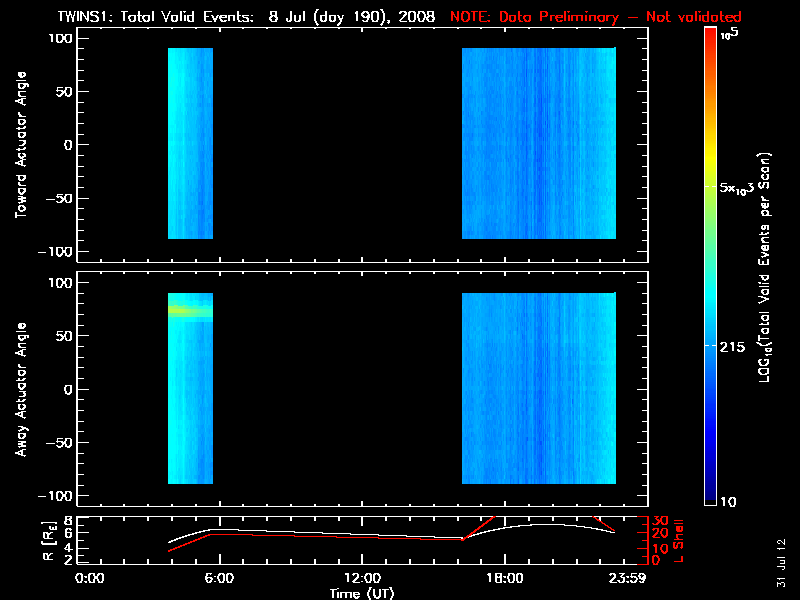
Task: Click the '10' label at the color bar bottom
Action: pyautogui.click(x=728, y=502)
